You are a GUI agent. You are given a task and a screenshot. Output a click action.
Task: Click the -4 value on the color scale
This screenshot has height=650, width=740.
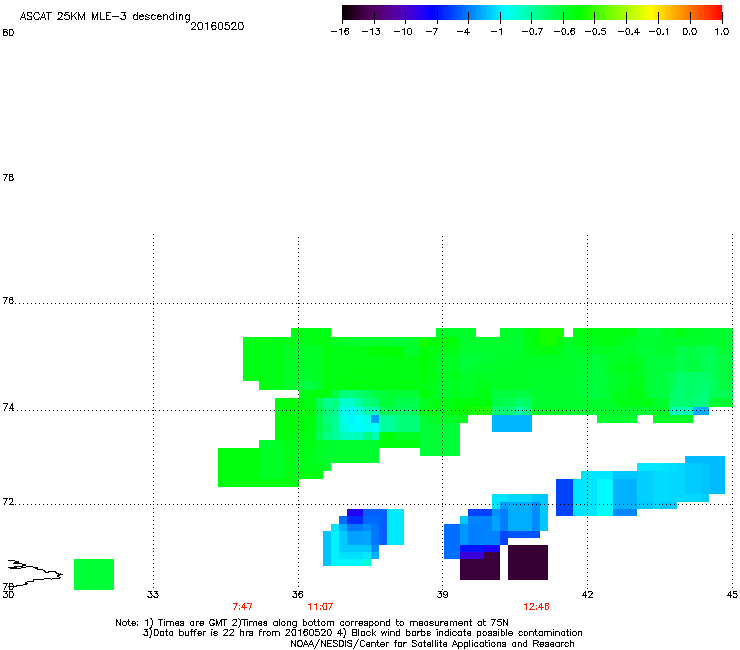click(463, 32)
